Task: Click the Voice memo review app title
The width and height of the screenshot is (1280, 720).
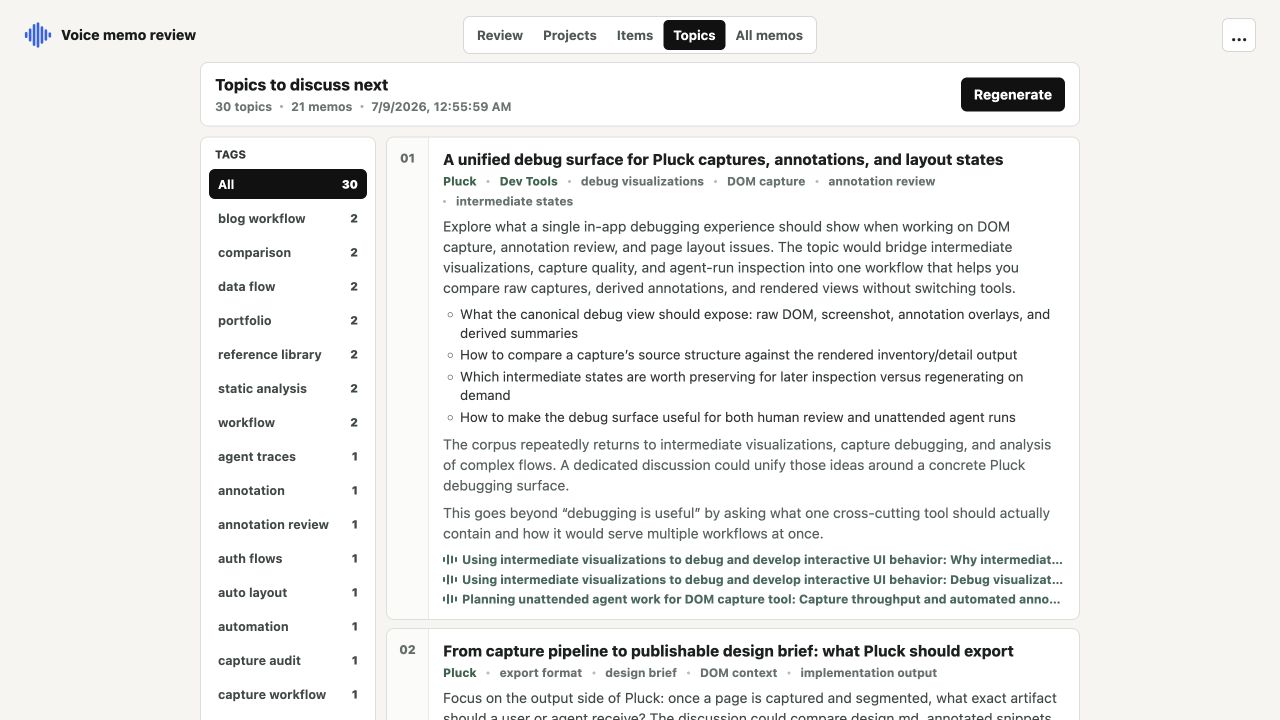Action: click(x=128, y=35)
